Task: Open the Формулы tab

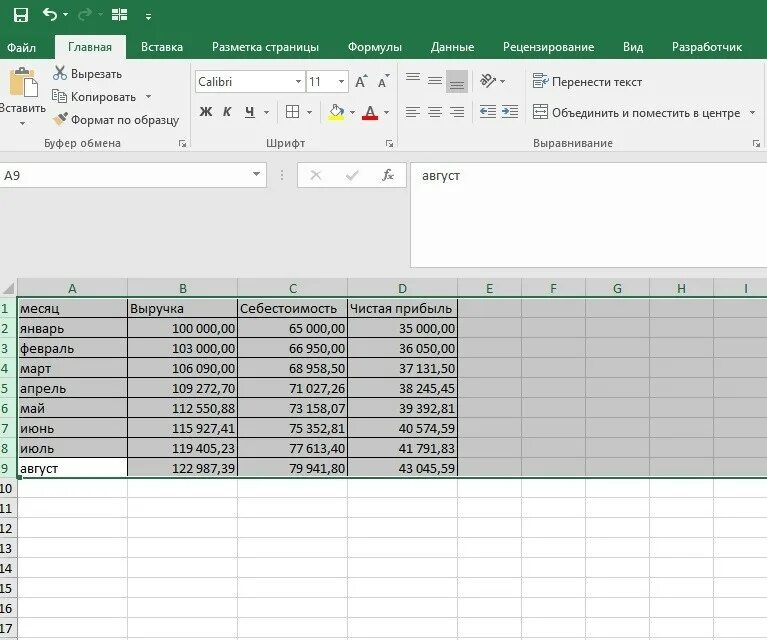Action: click(x=375, y=47)
